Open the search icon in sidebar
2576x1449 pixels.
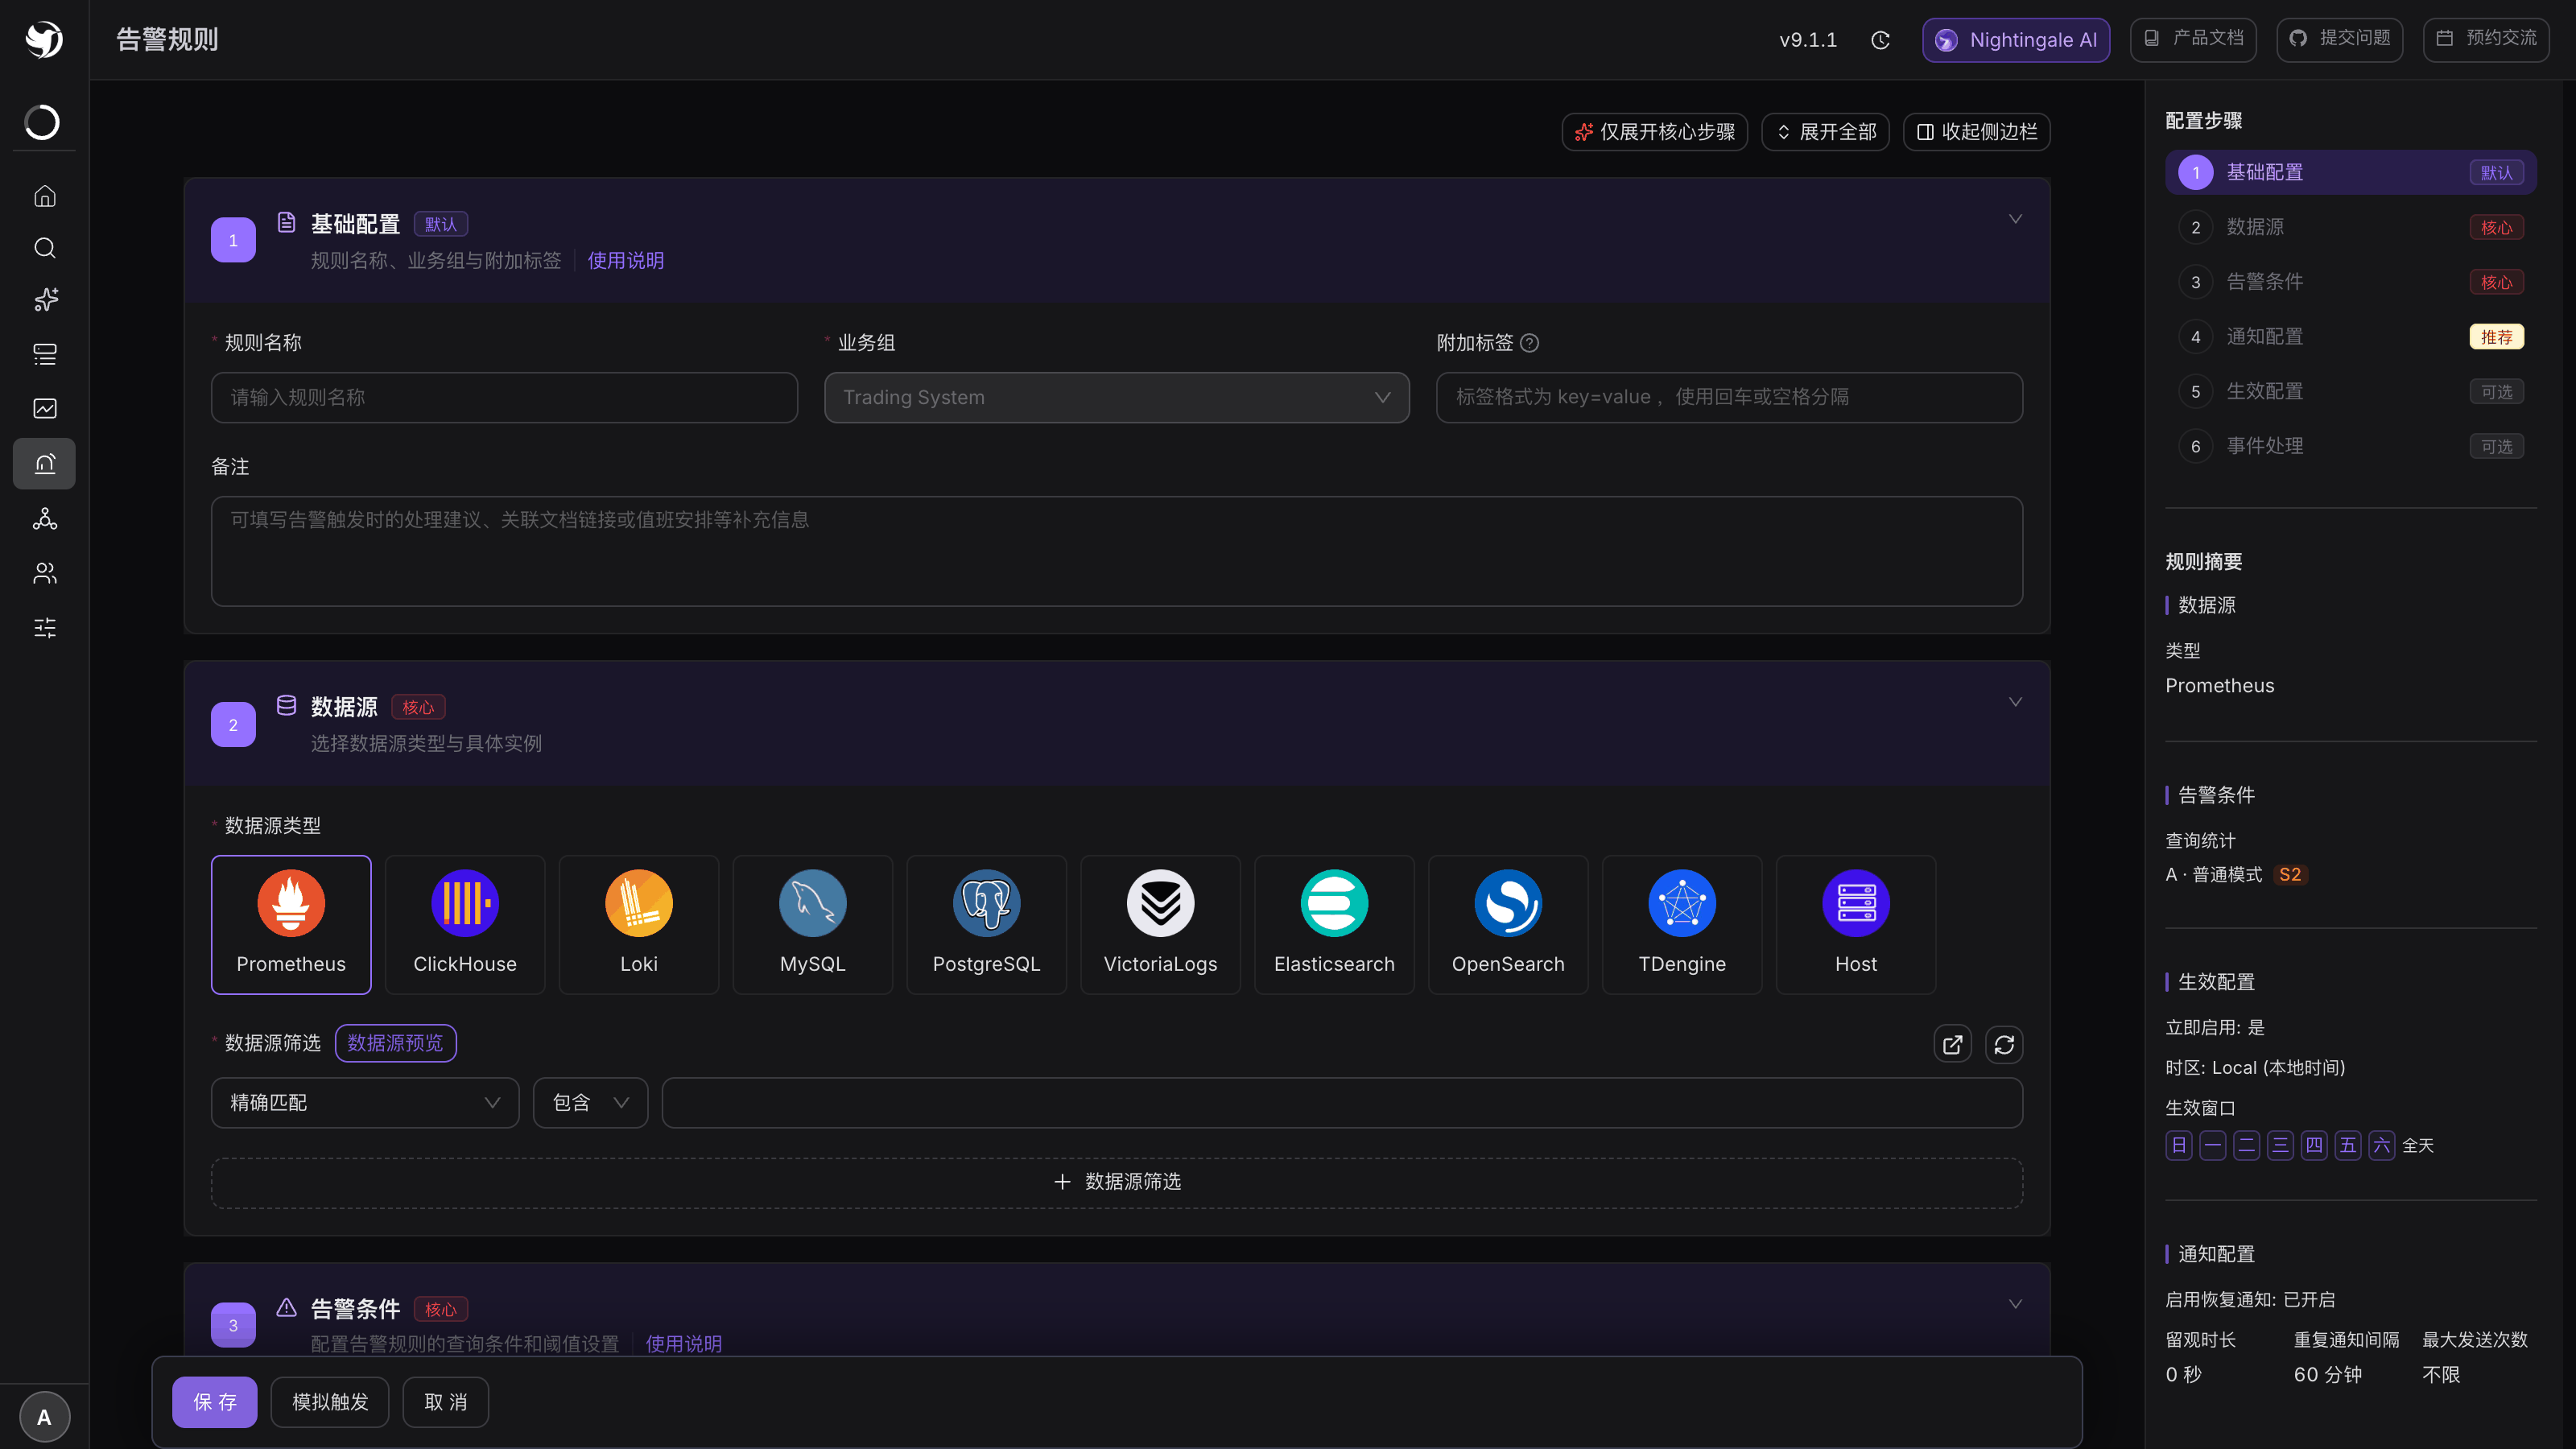click(x=45, y=248)
